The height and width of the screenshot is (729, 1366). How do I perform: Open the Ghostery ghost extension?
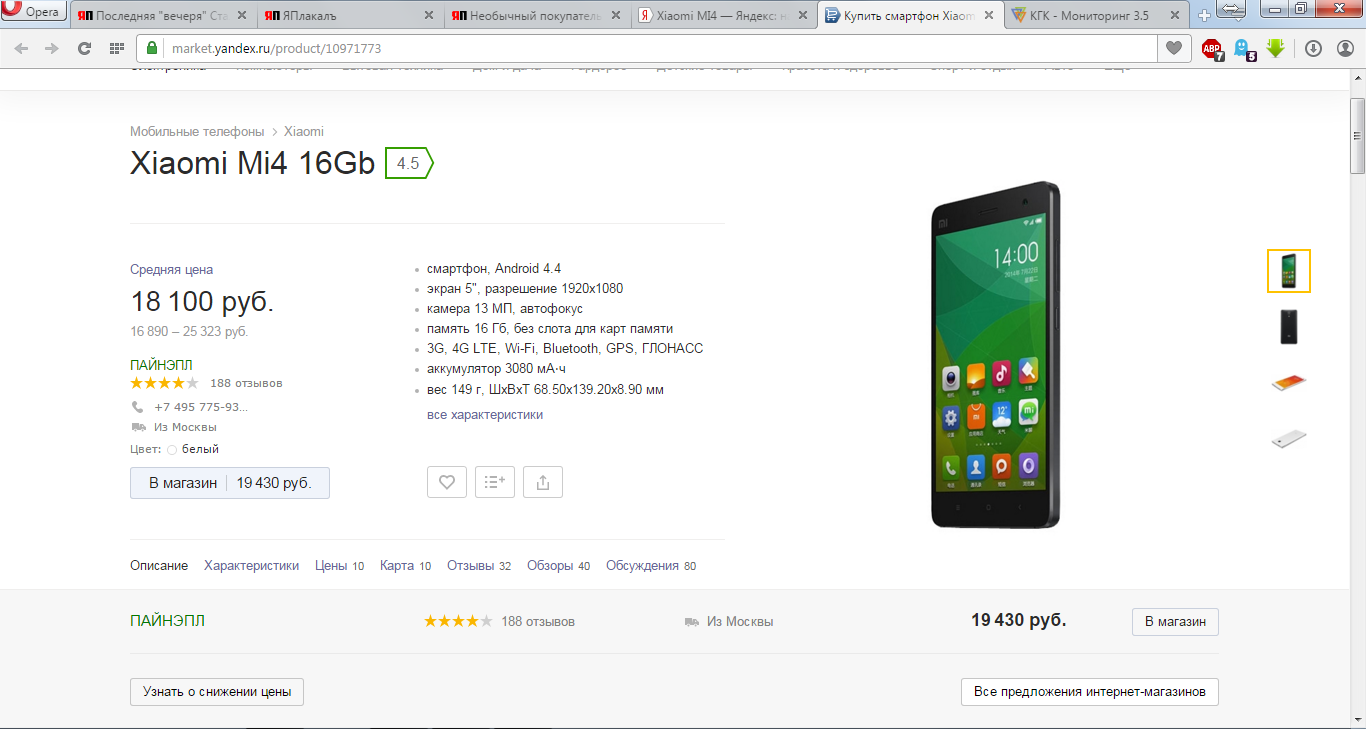click(x=1243, y=48)
